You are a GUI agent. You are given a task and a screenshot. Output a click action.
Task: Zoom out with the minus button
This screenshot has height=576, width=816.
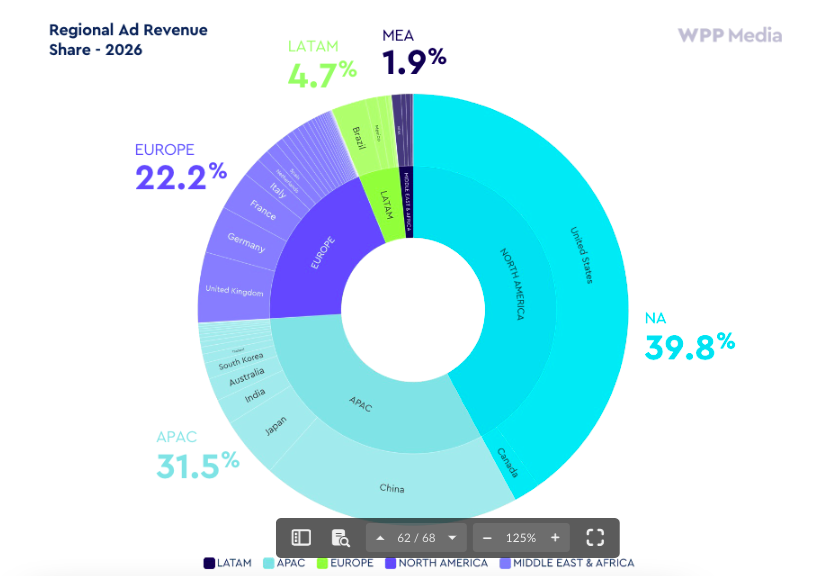pos(487,538)
